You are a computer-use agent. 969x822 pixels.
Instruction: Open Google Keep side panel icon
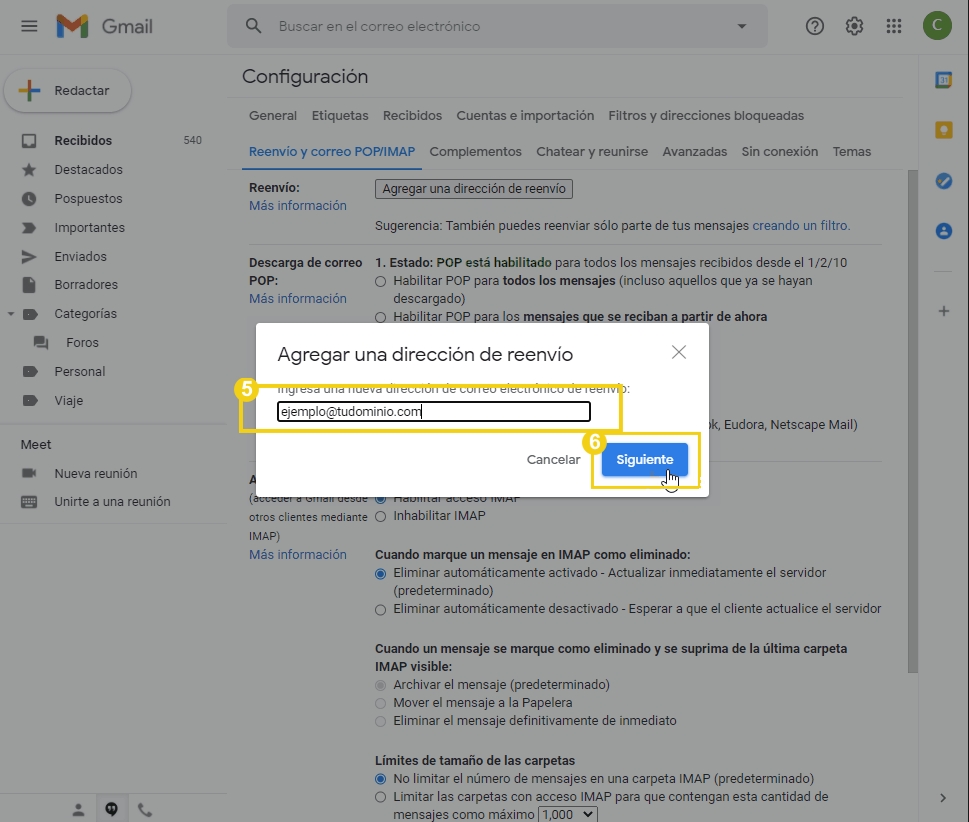tap(943, 130)
